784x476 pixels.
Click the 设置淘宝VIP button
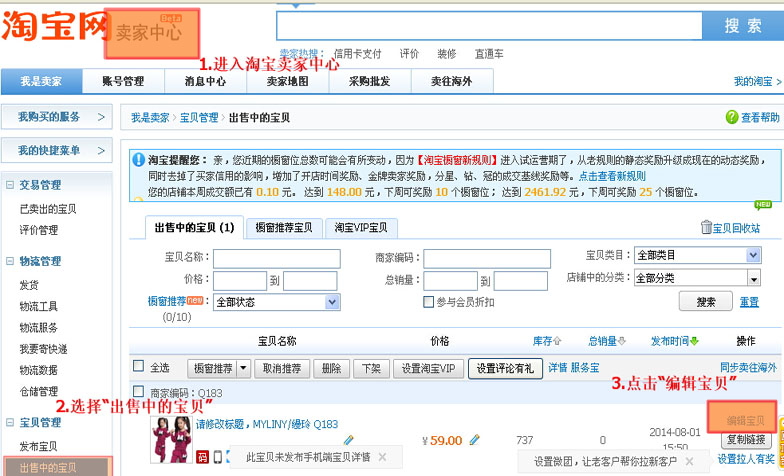point(428,368)
